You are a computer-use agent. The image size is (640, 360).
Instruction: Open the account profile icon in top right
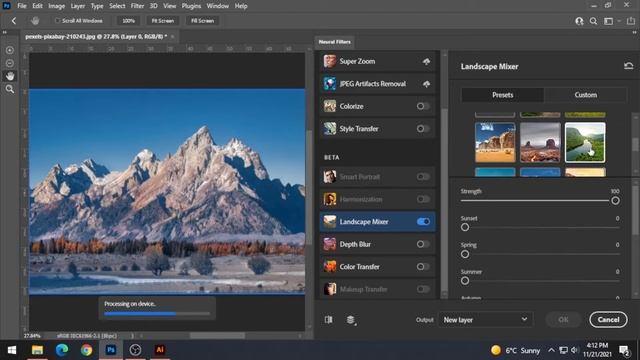[x=579, y=21]
